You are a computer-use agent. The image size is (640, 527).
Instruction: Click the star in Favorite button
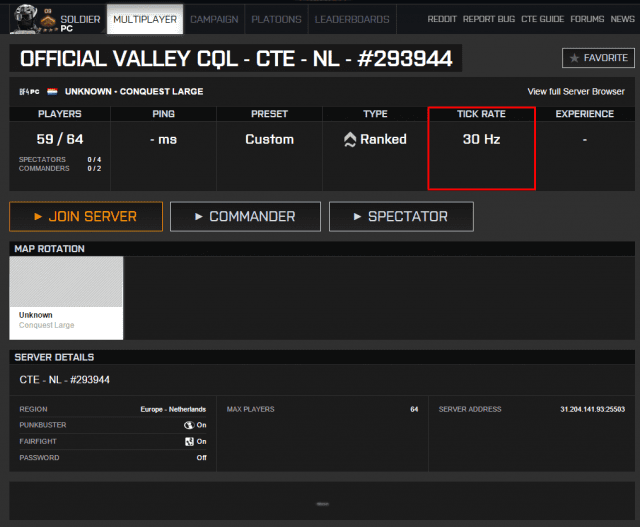575,59
